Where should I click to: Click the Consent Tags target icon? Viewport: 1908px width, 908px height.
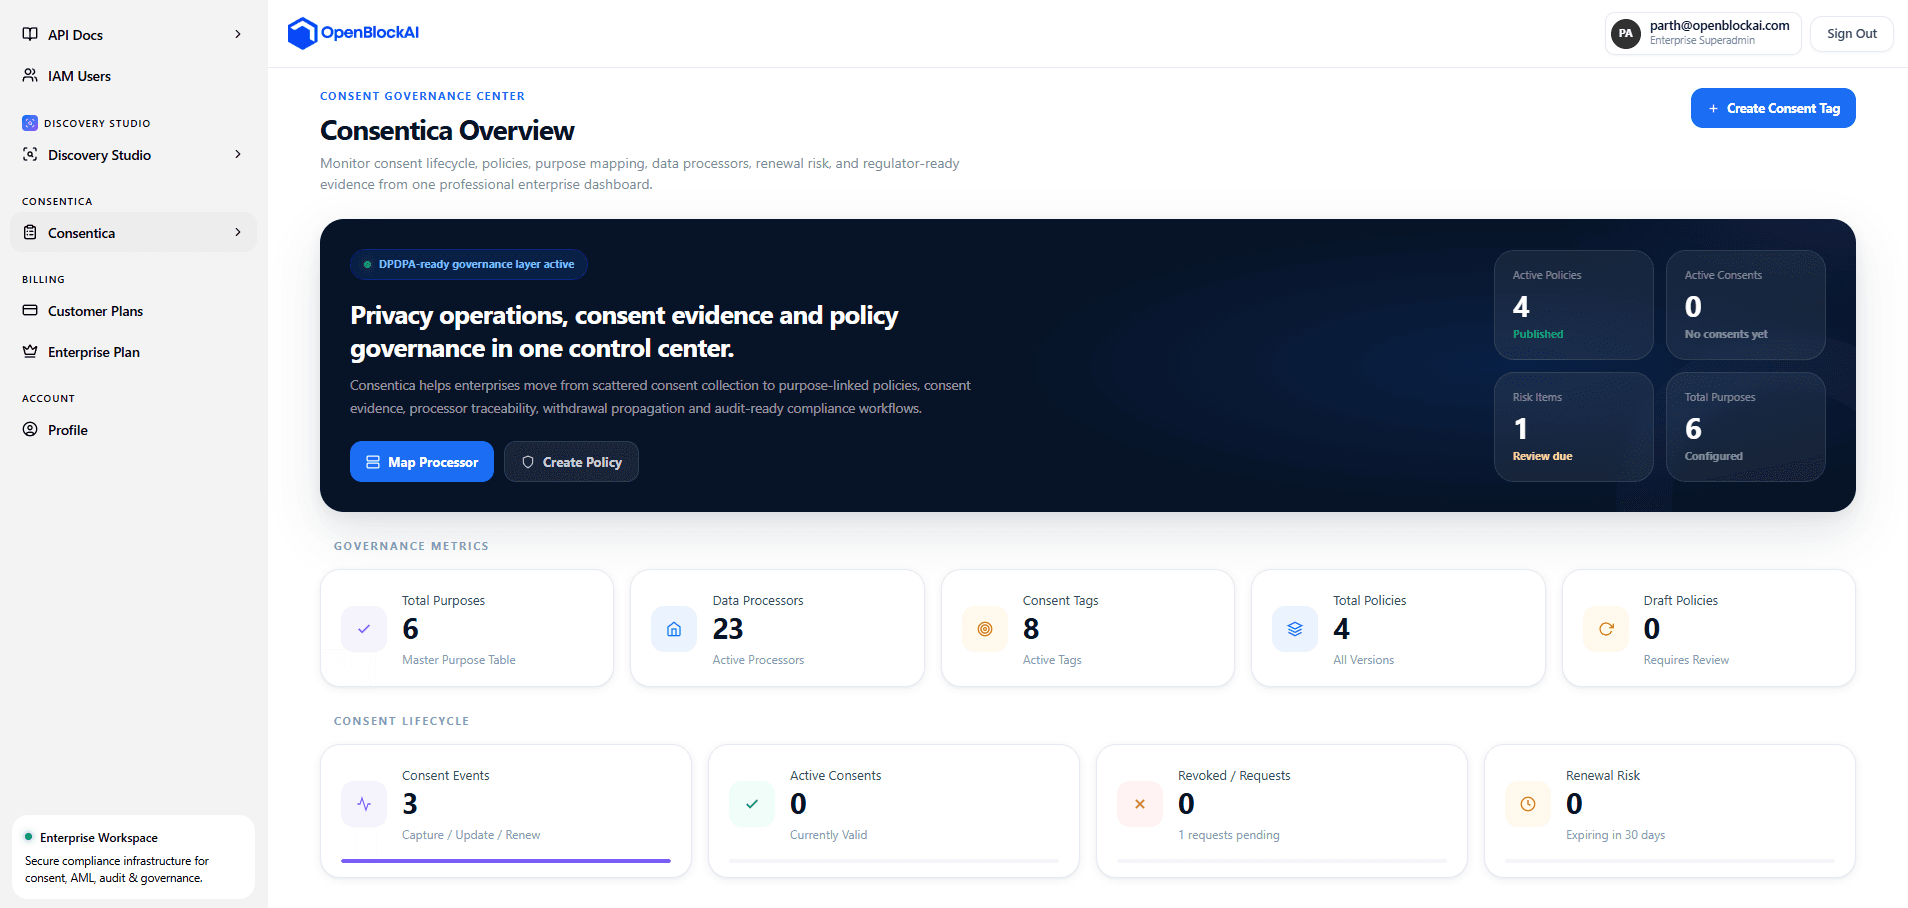tap(985, 629)
